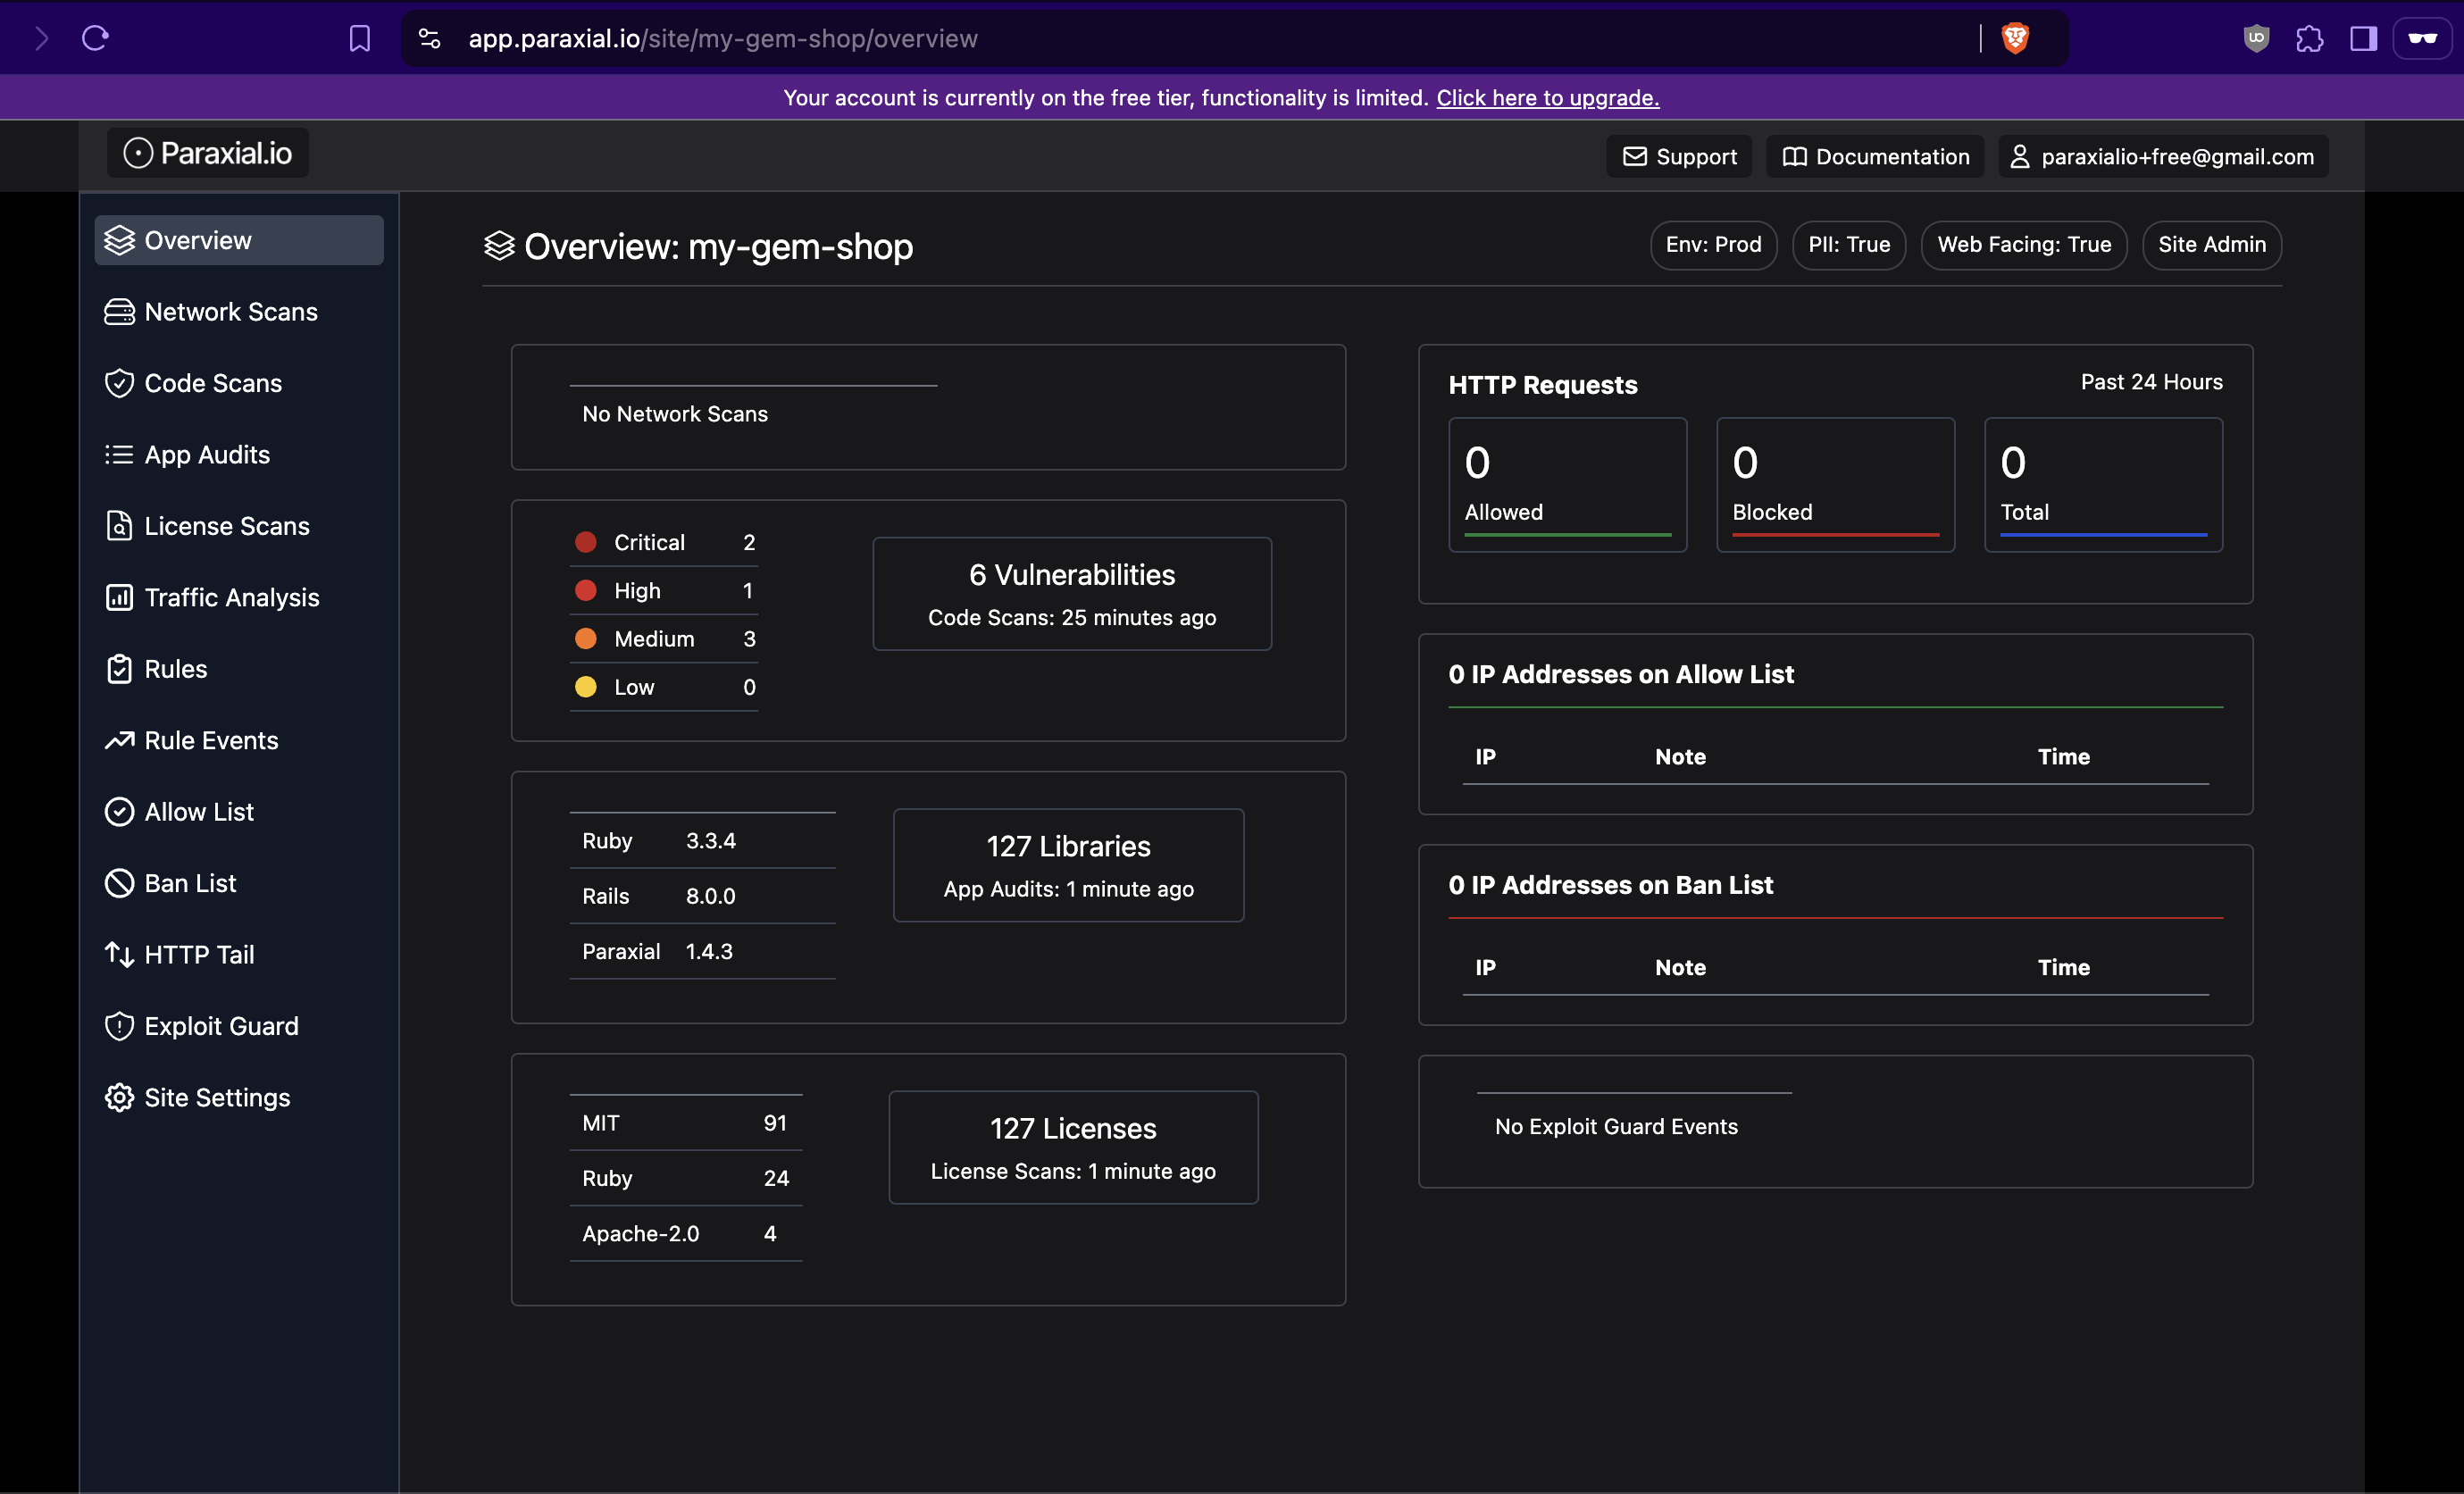
Task: Click the Support envelope icon
Action: [1635, 157]
